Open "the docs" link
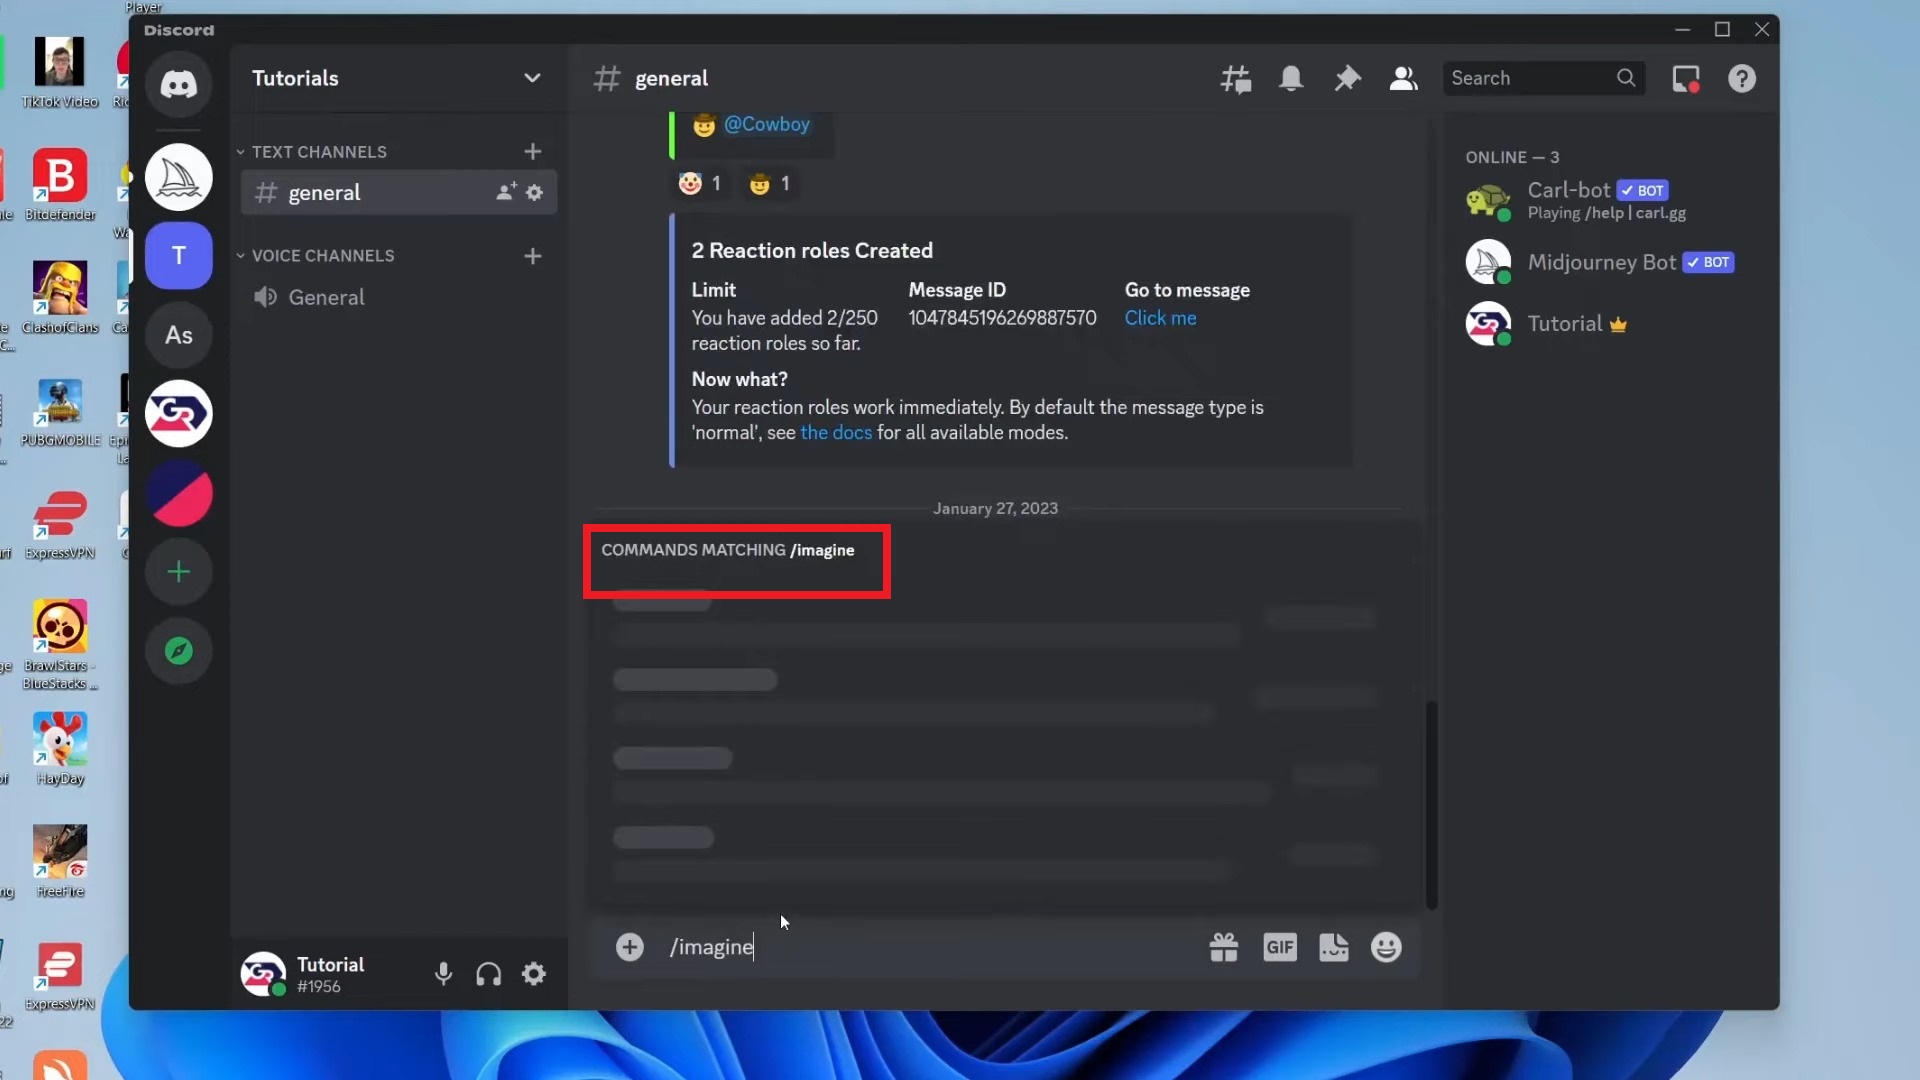The height and width of the screenshot is (1080, 1920). click(836, 433)
